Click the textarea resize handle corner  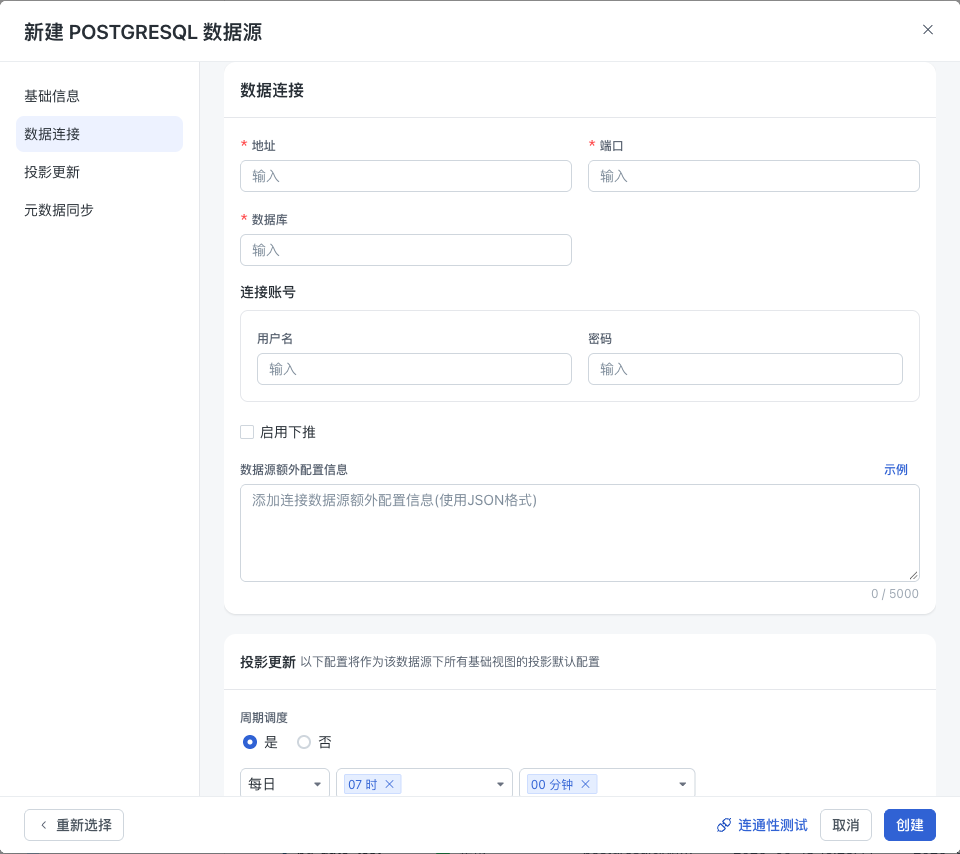[913, 575]
